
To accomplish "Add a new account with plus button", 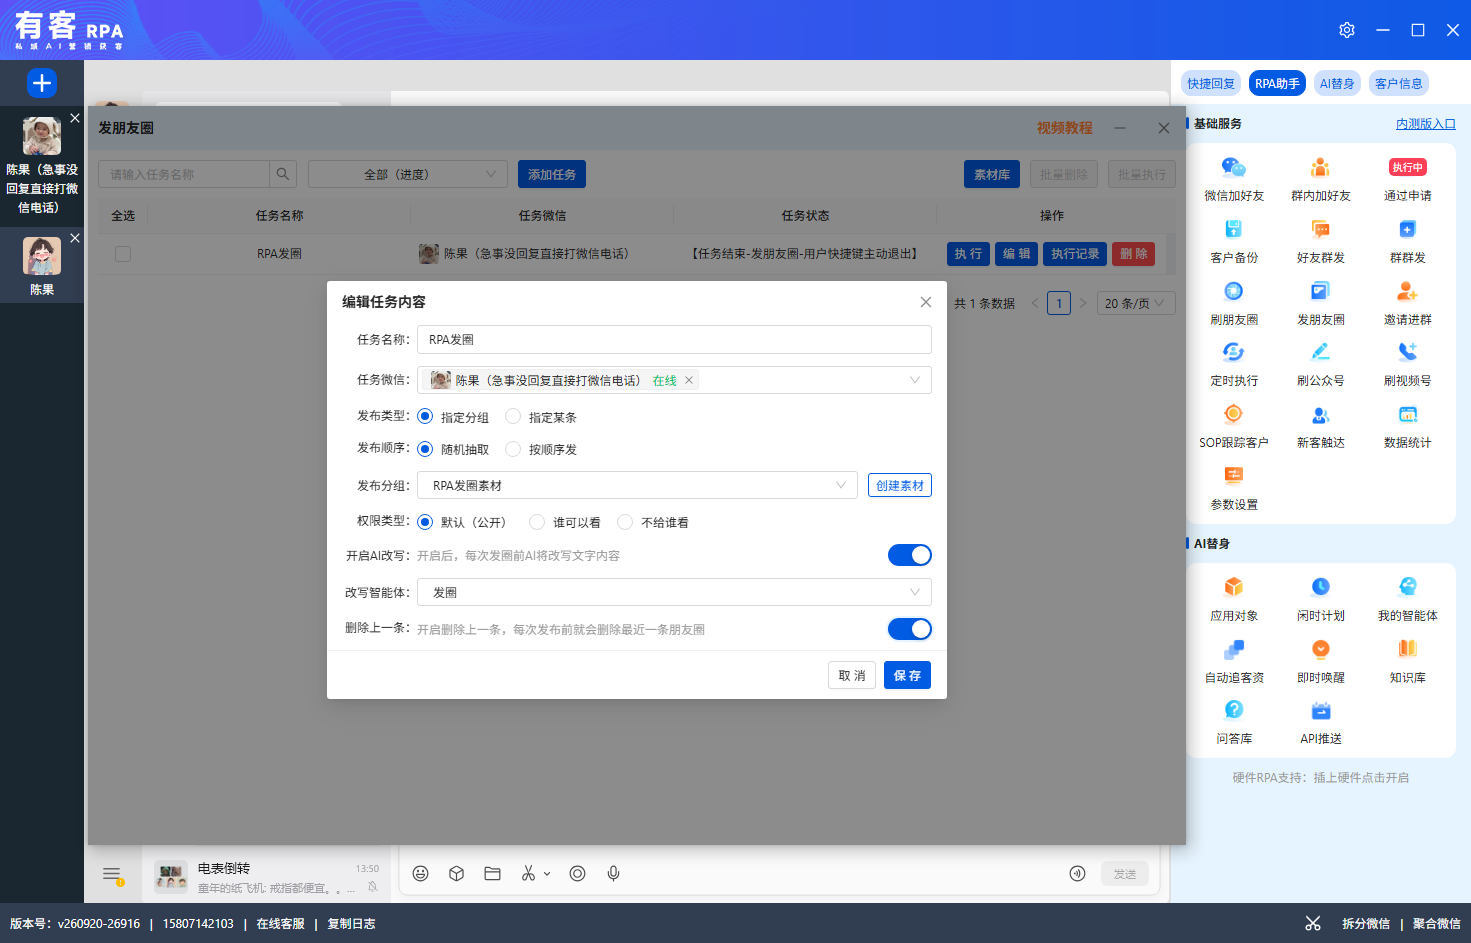I will 42,83.
